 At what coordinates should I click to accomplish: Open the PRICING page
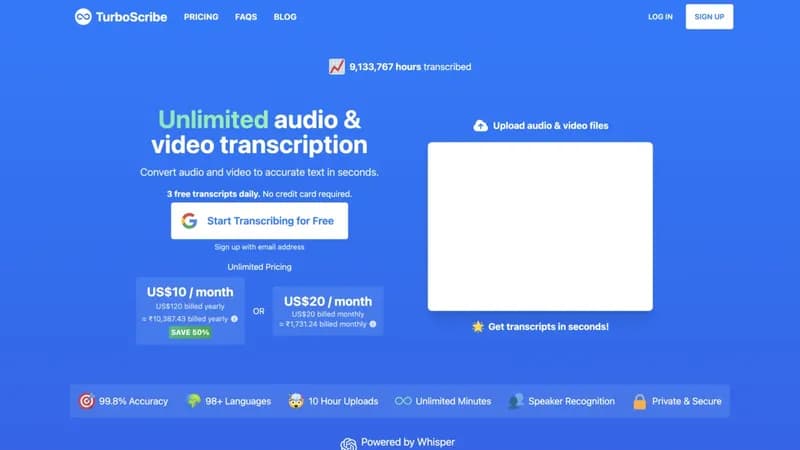click(201, 17)
